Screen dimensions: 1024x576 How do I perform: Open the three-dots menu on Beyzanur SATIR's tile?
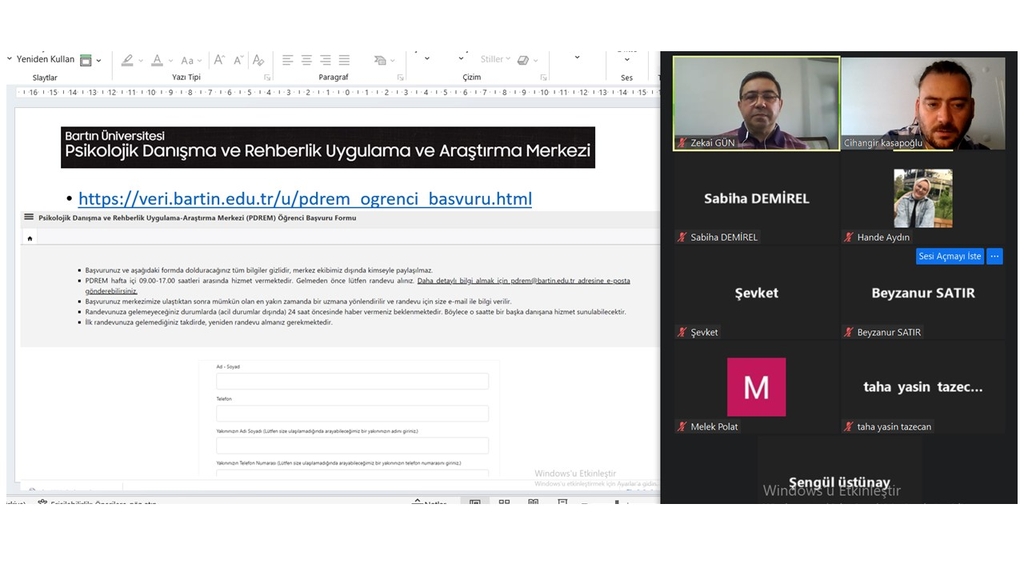[994, 256]
